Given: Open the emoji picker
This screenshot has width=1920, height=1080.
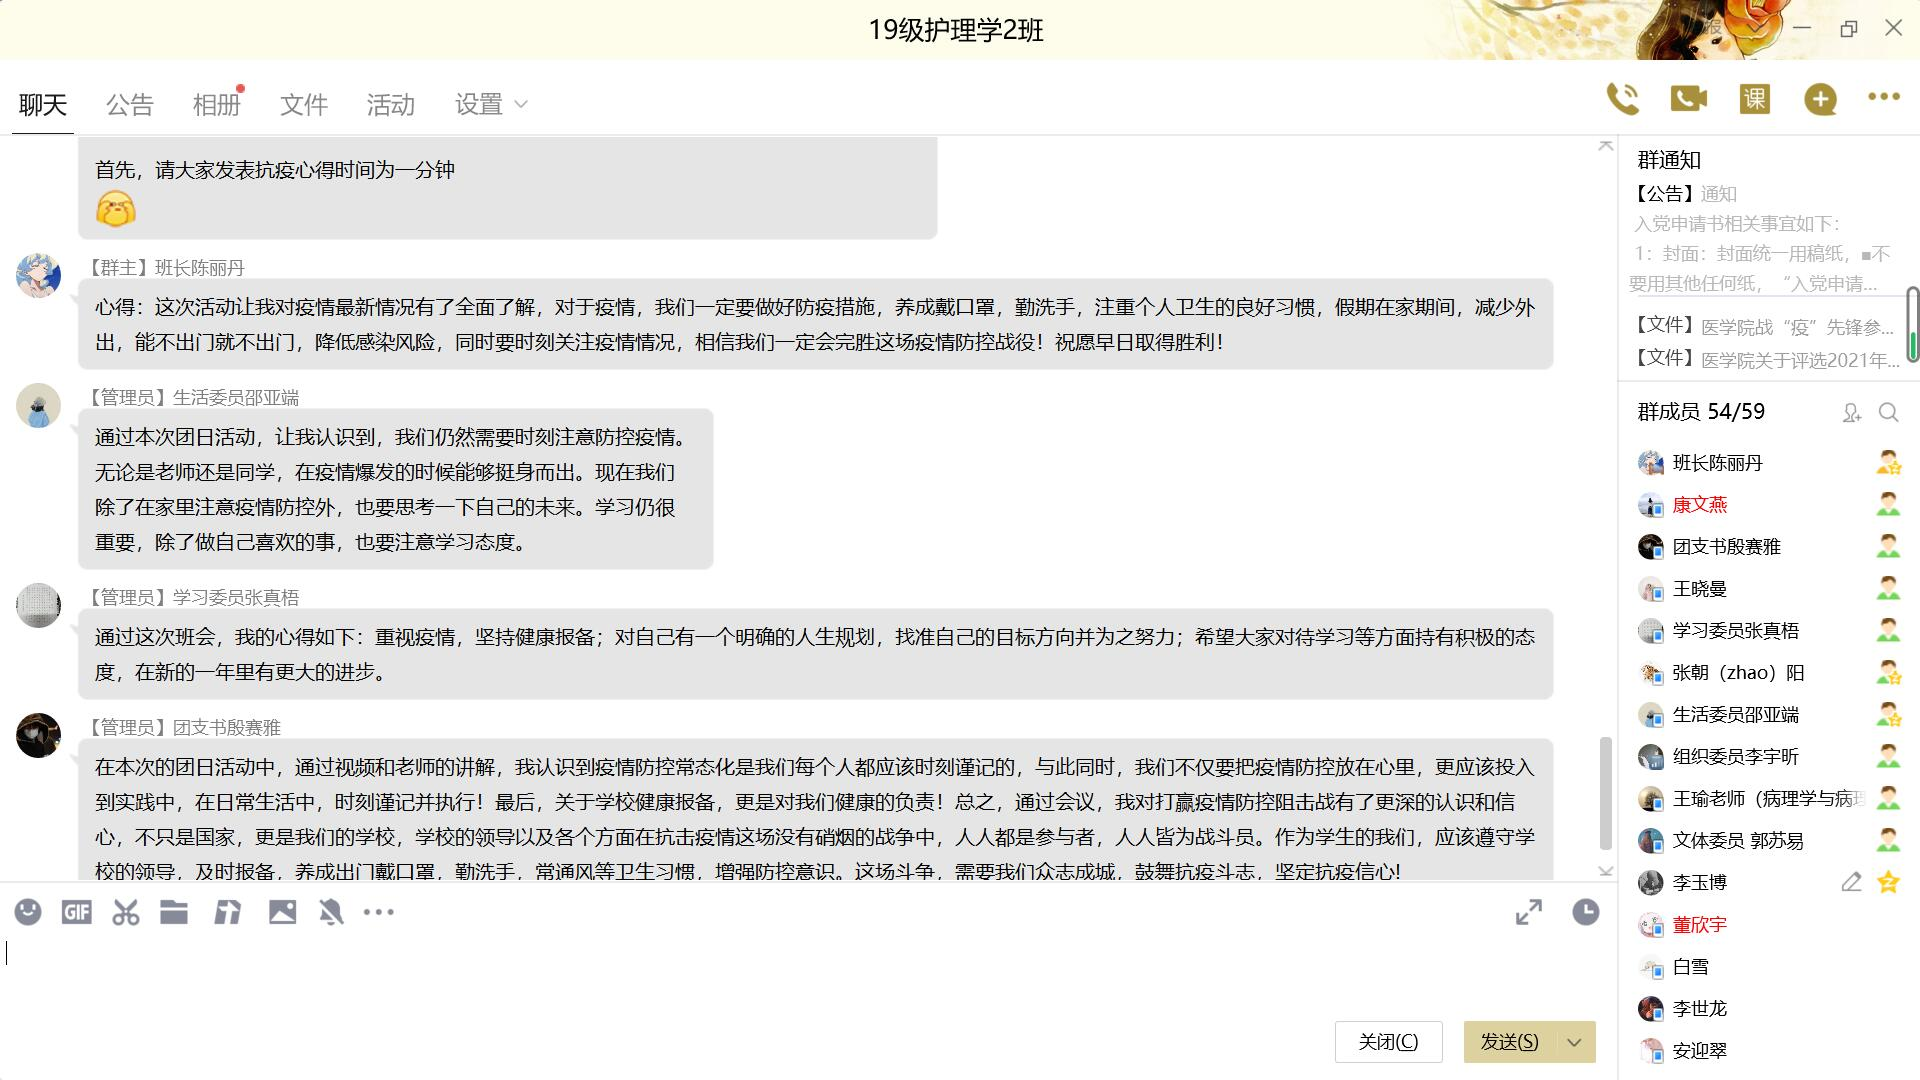Looking at the screenshot, I should 28,912.
